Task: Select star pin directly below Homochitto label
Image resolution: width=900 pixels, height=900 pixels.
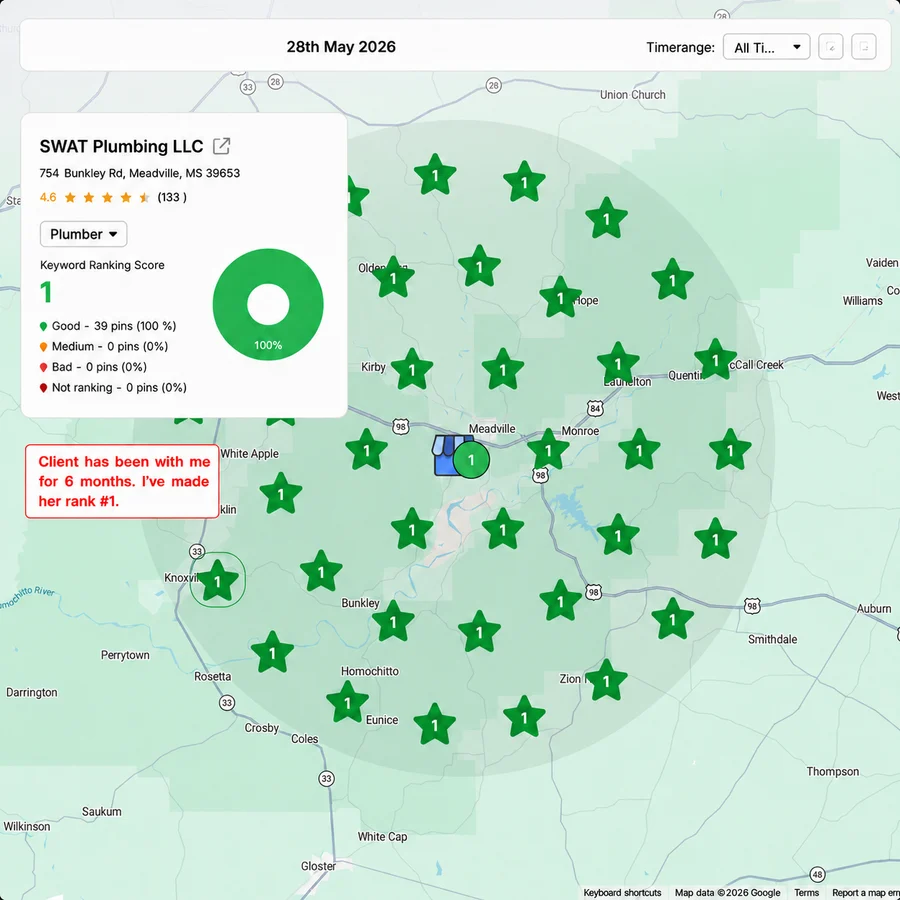Action: point(347,703)
